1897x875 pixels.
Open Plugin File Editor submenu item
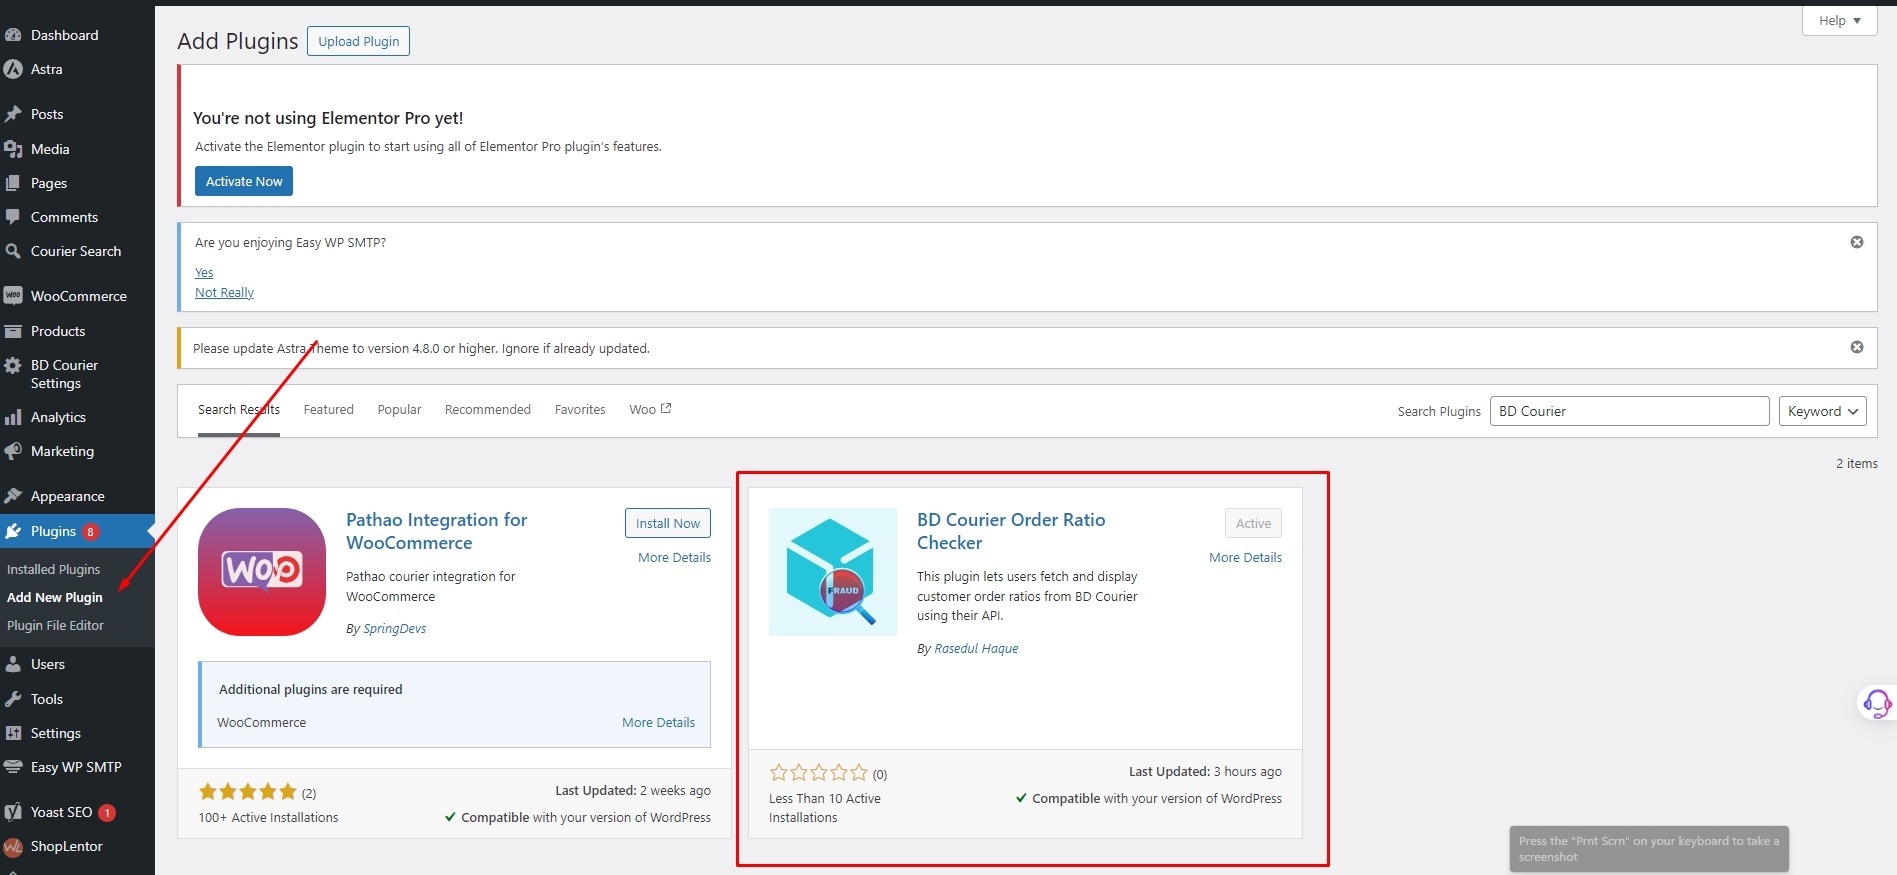55,625
